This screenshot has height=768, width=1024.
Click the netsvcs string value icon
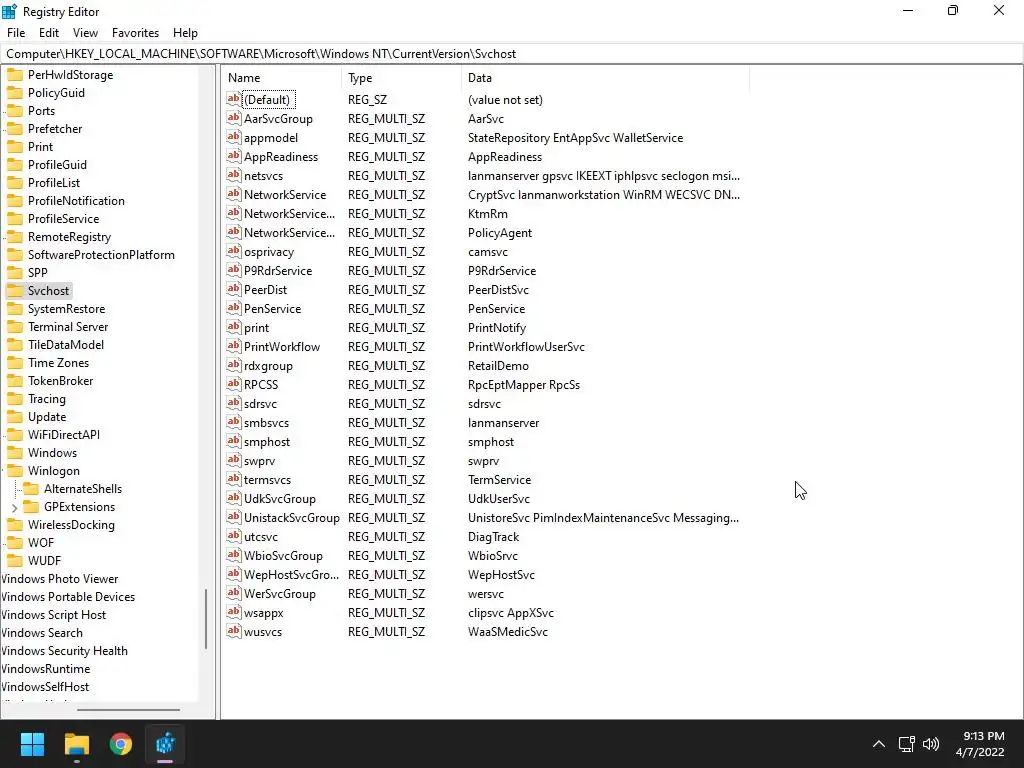pos(234,175)
